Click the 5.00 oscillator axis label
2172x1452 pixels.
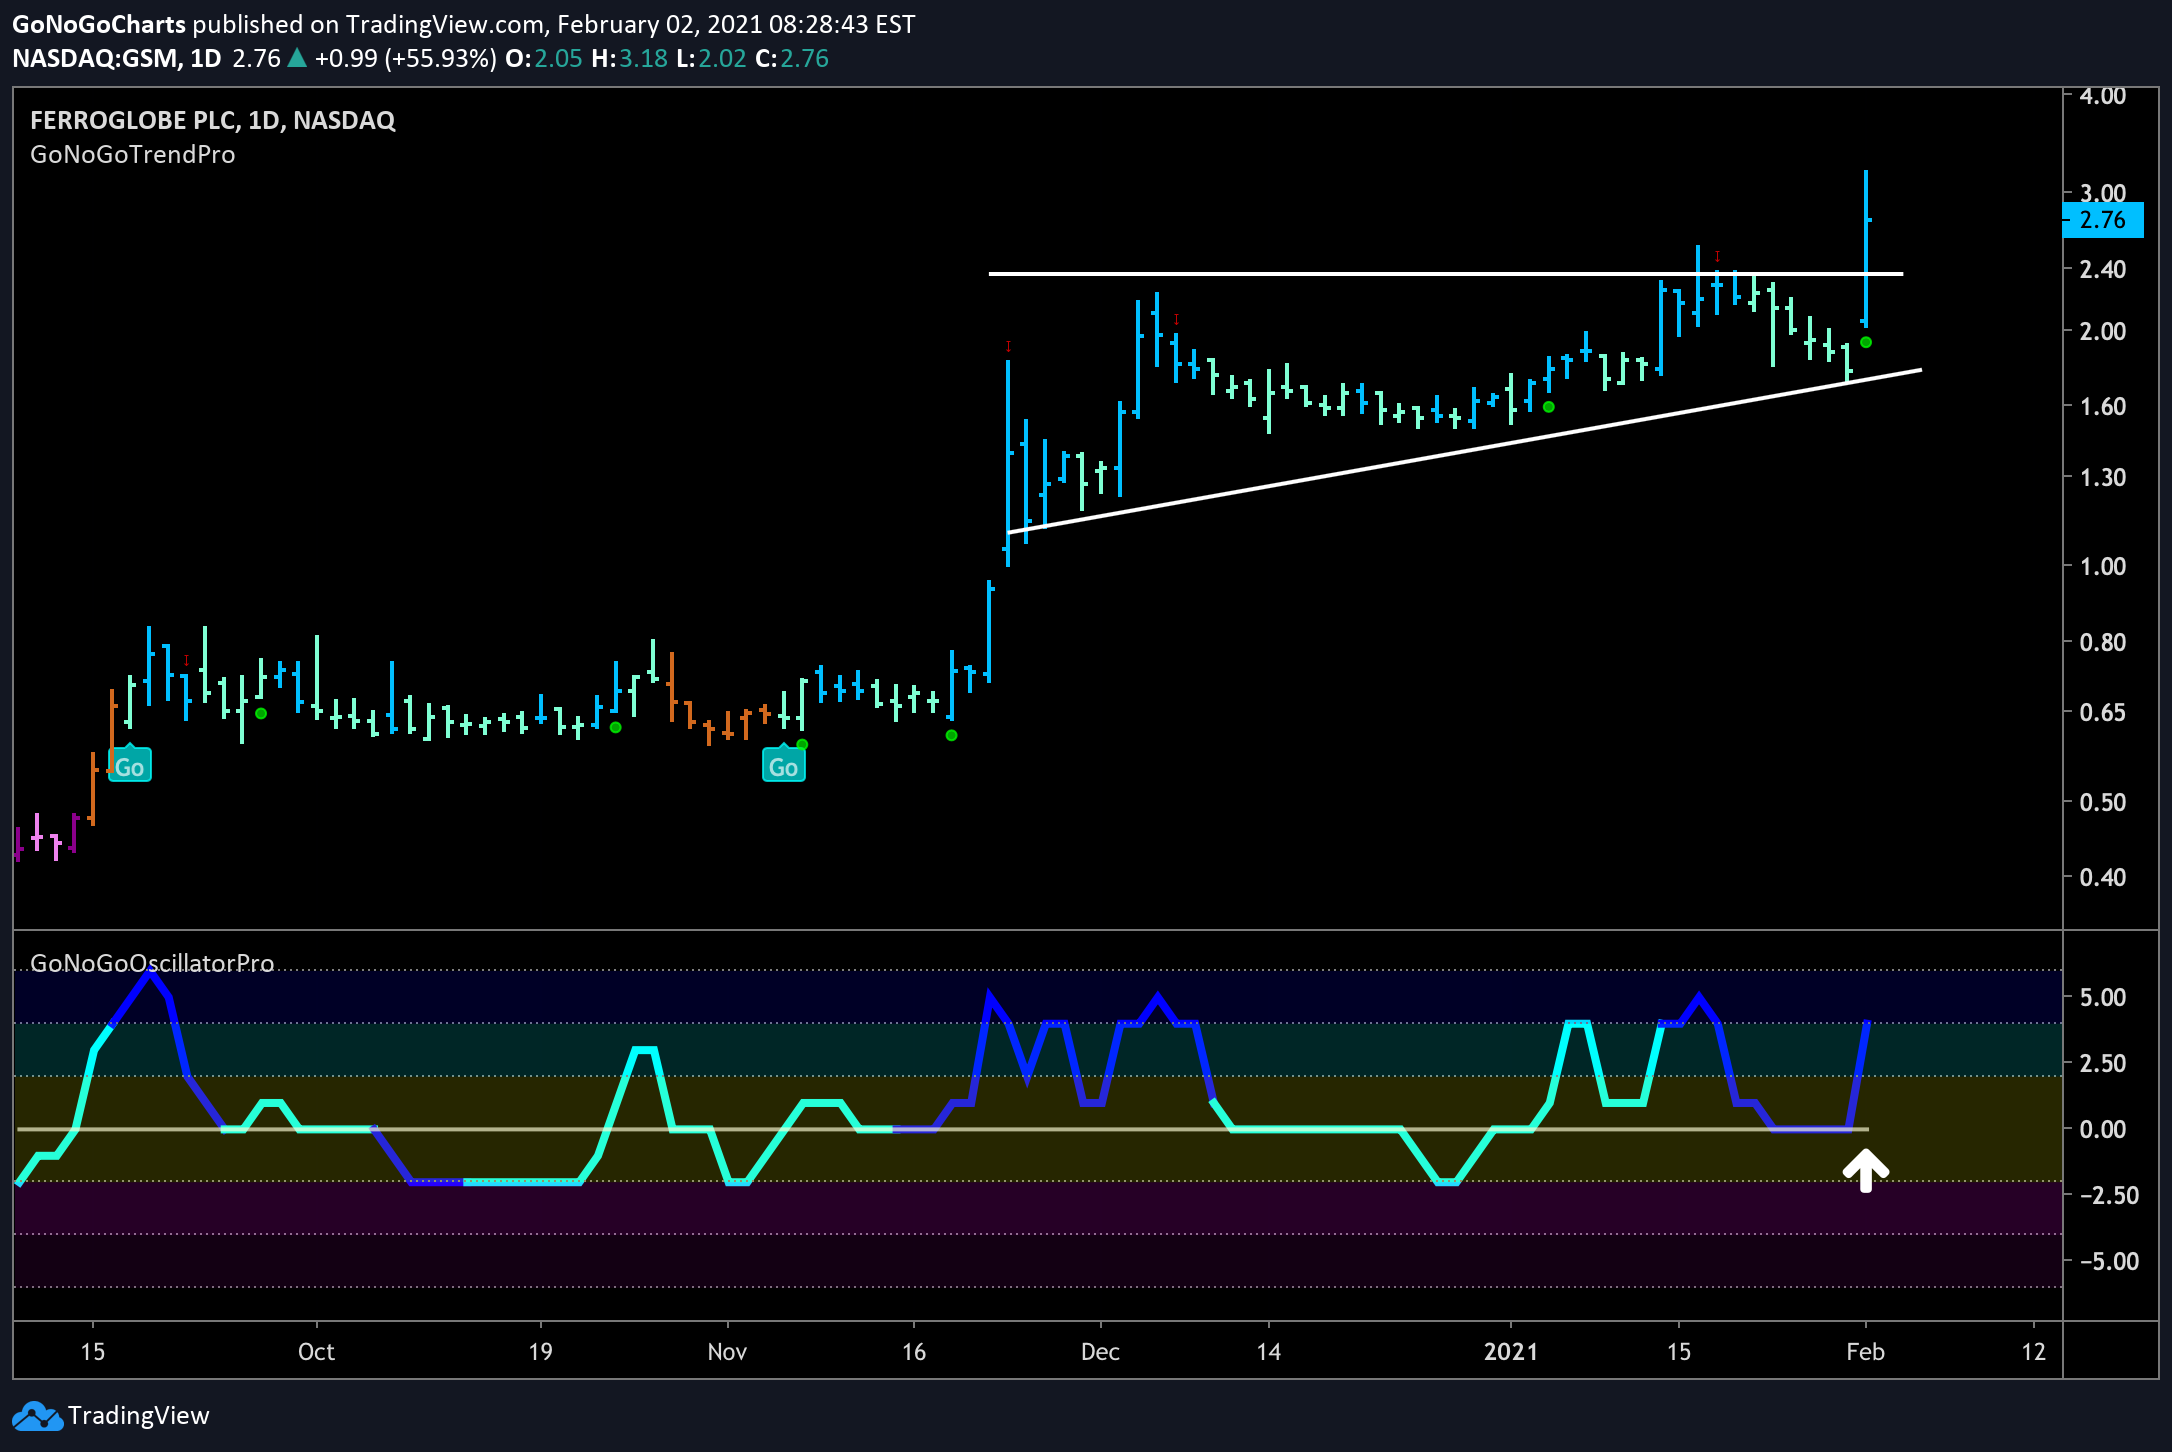click(x=2103, y=997)
